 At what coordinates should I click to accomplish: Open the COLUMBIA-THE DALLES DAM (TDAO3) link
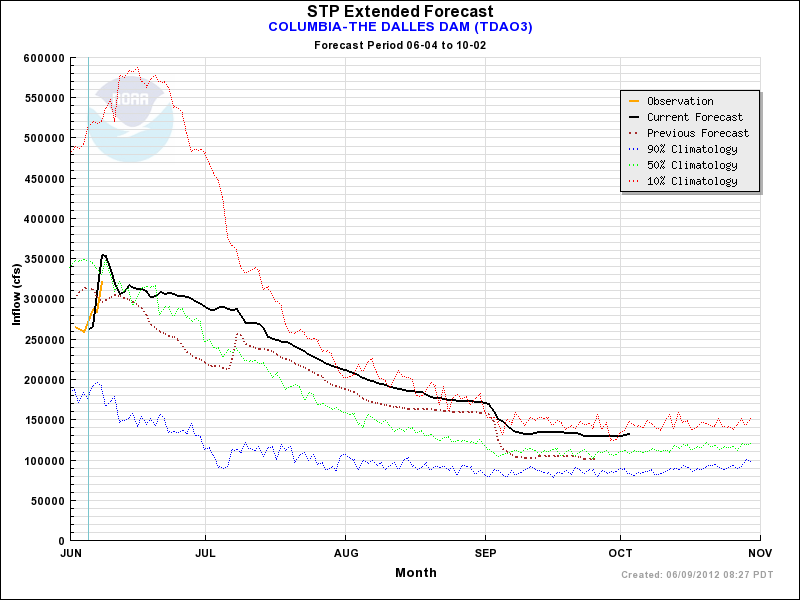(400, 27)
